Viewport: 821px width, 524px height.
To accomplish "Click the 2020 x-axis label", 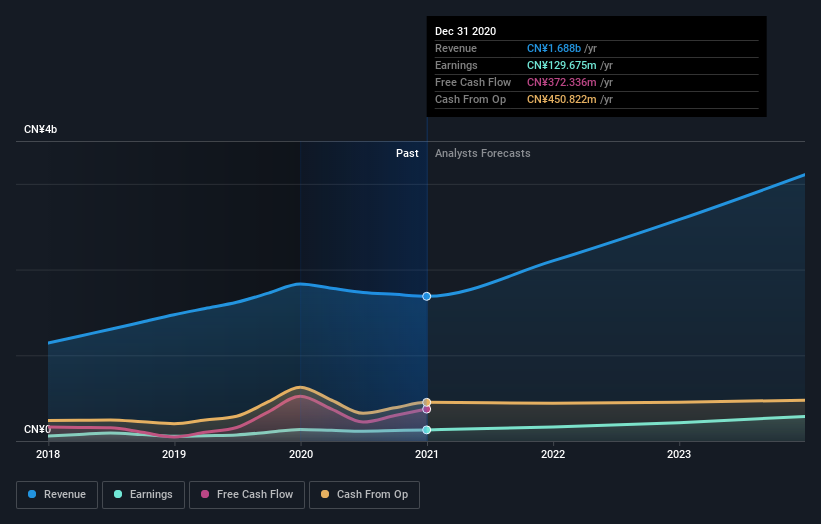I will click(301, 454).
